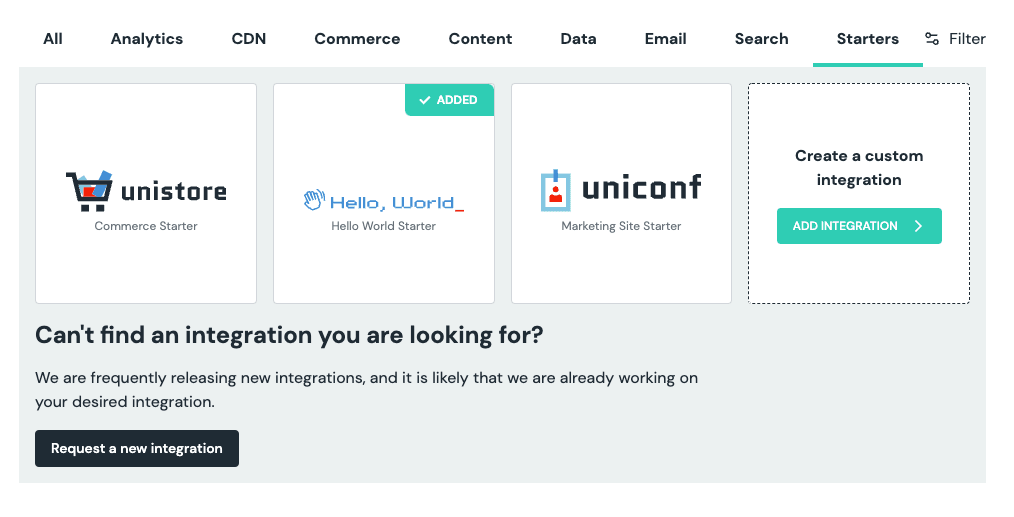This screenshot has width=1014, height=517.
Task: Switch to the Email tab
Action: pyautogui.click(x=665, y=39)
